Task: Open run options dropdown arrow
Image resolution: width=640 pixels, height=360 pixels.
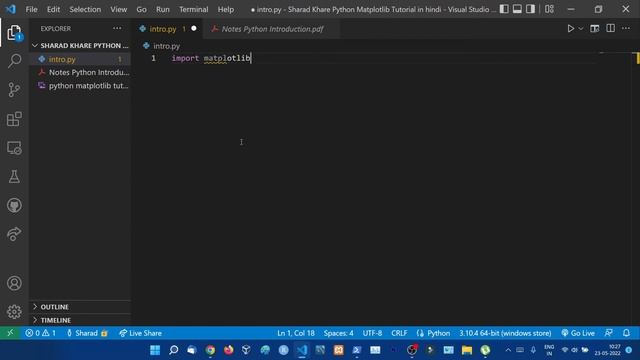Action: click(581, 29)
